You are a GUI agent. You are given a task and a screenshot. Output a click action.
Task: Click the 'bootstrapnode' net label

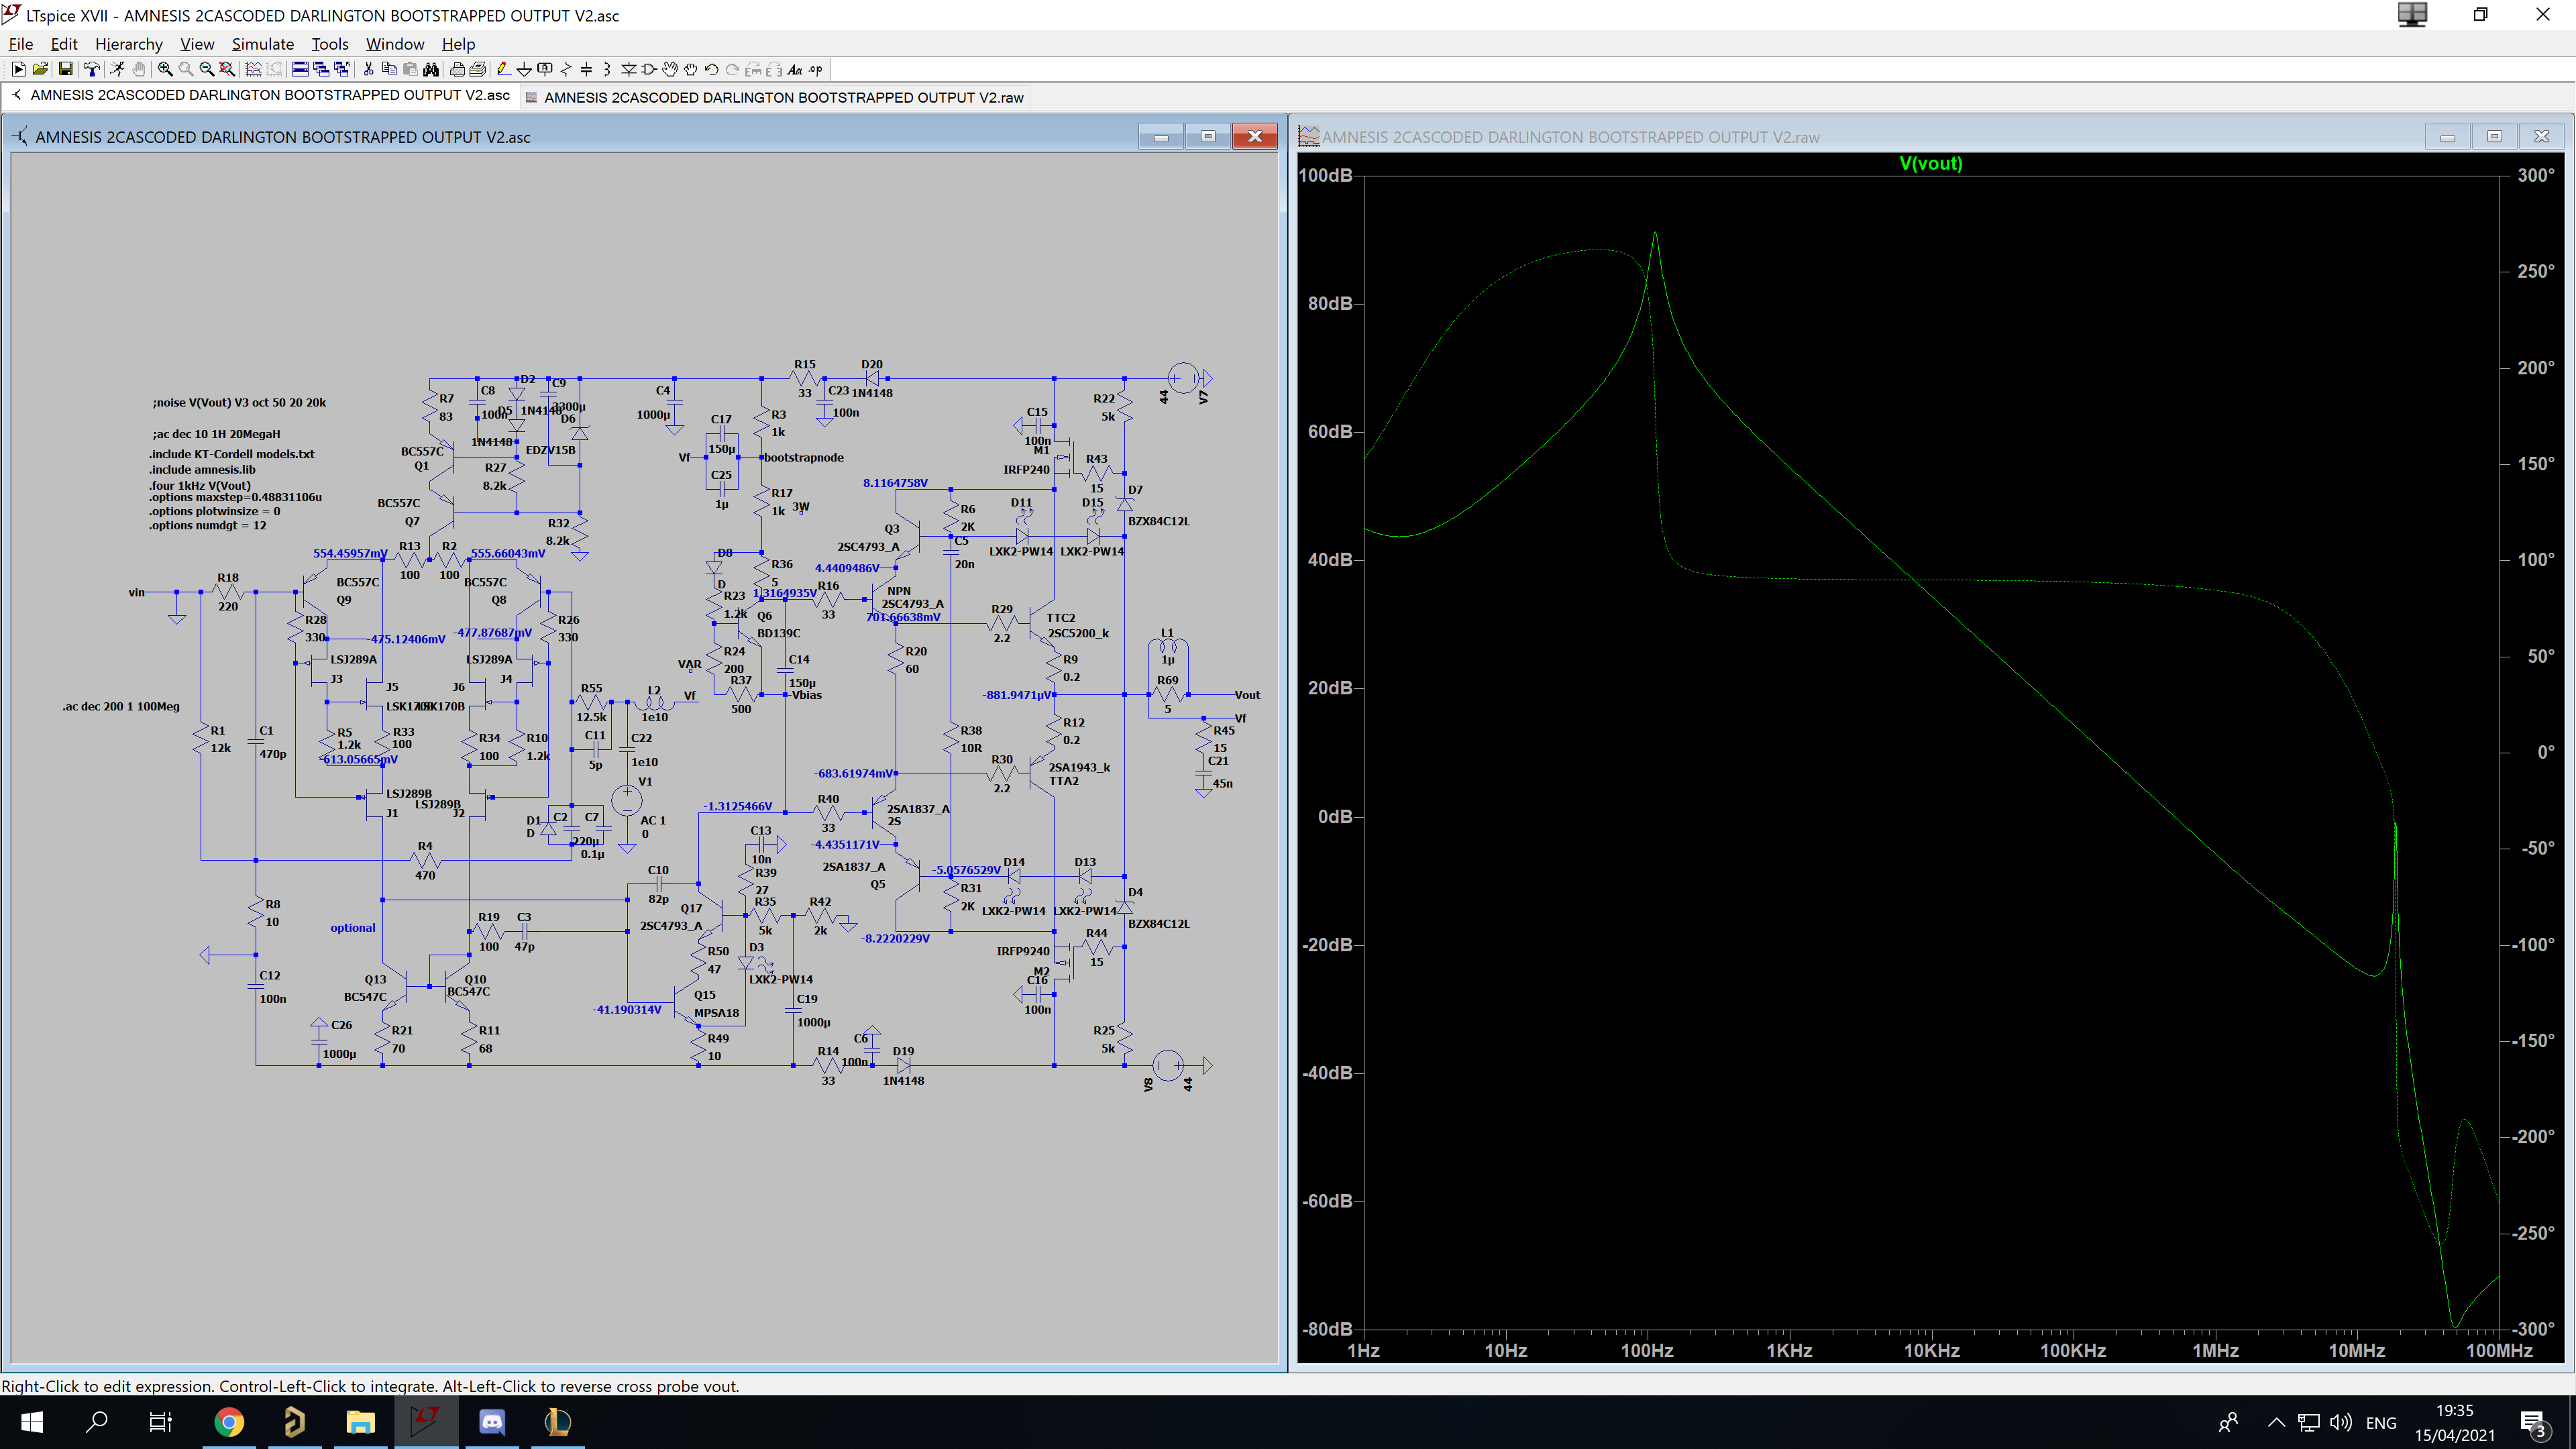[x=804, y=457]
